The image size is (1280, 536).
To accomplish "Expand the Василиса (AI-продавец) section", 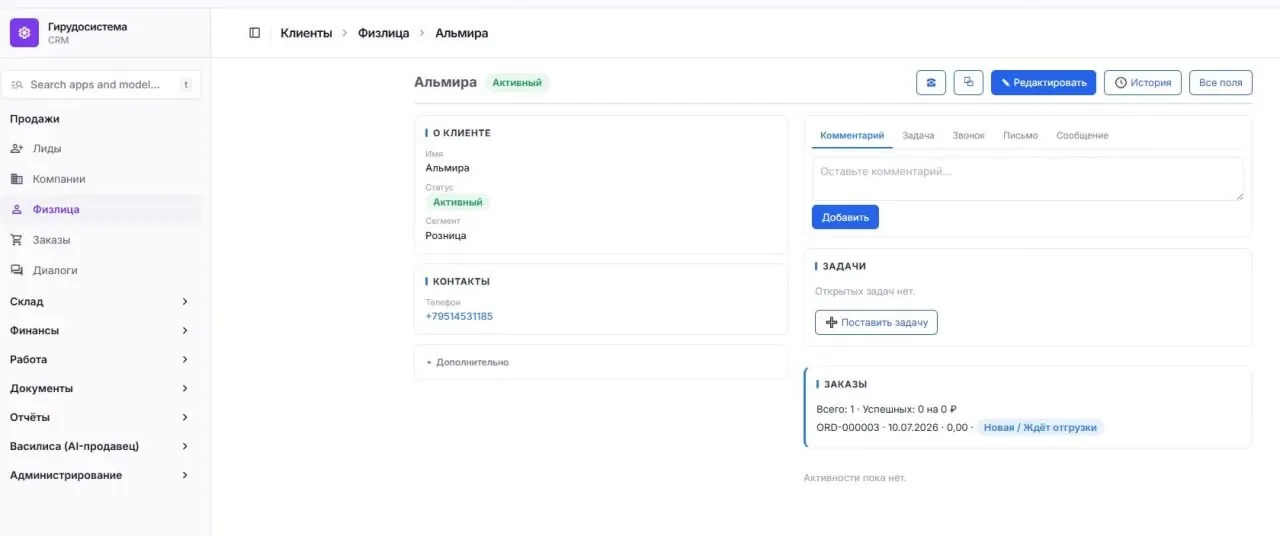I will pos(100,446).
